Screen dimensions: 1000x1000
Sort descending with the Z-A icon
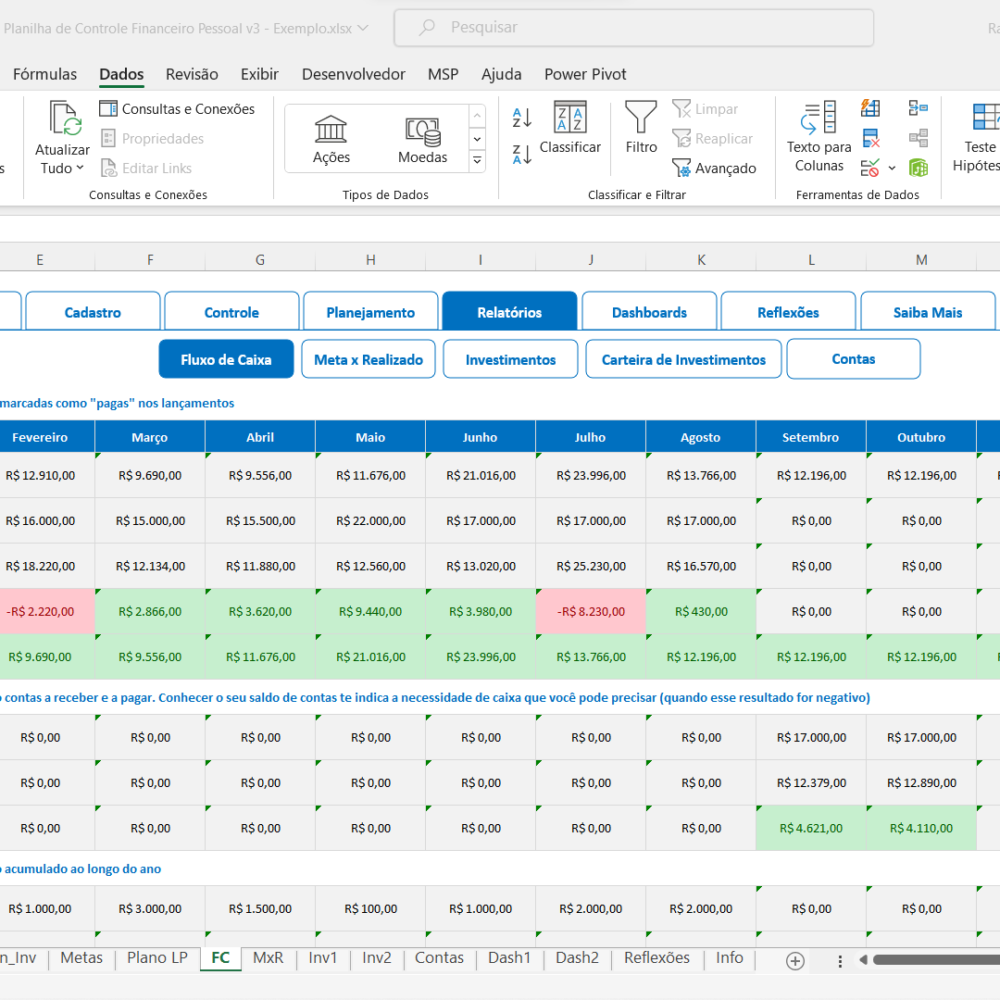point(522,154)
